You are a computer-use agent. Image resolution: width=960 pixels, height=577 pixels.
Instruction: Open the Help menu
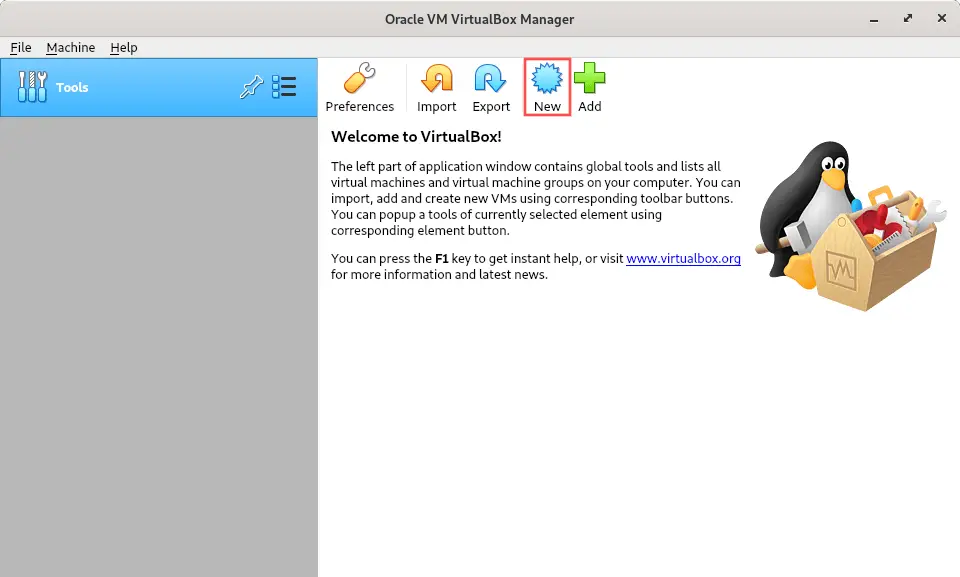point(124,47)
